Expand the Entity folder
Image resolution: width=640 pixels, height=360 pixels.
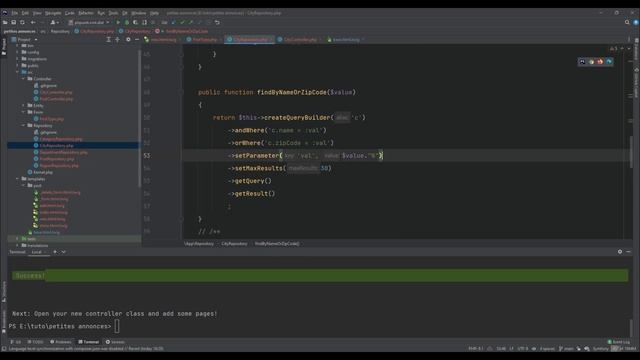(x=24, y=105)
